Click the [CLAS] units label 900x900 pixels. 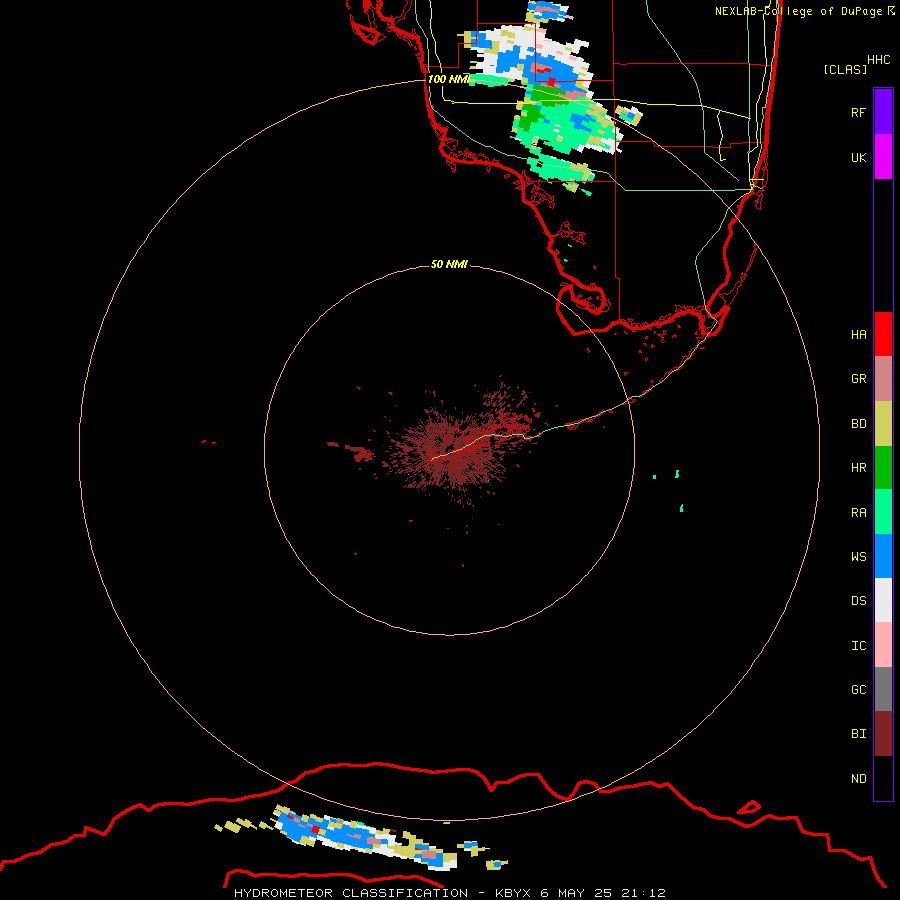845,69
